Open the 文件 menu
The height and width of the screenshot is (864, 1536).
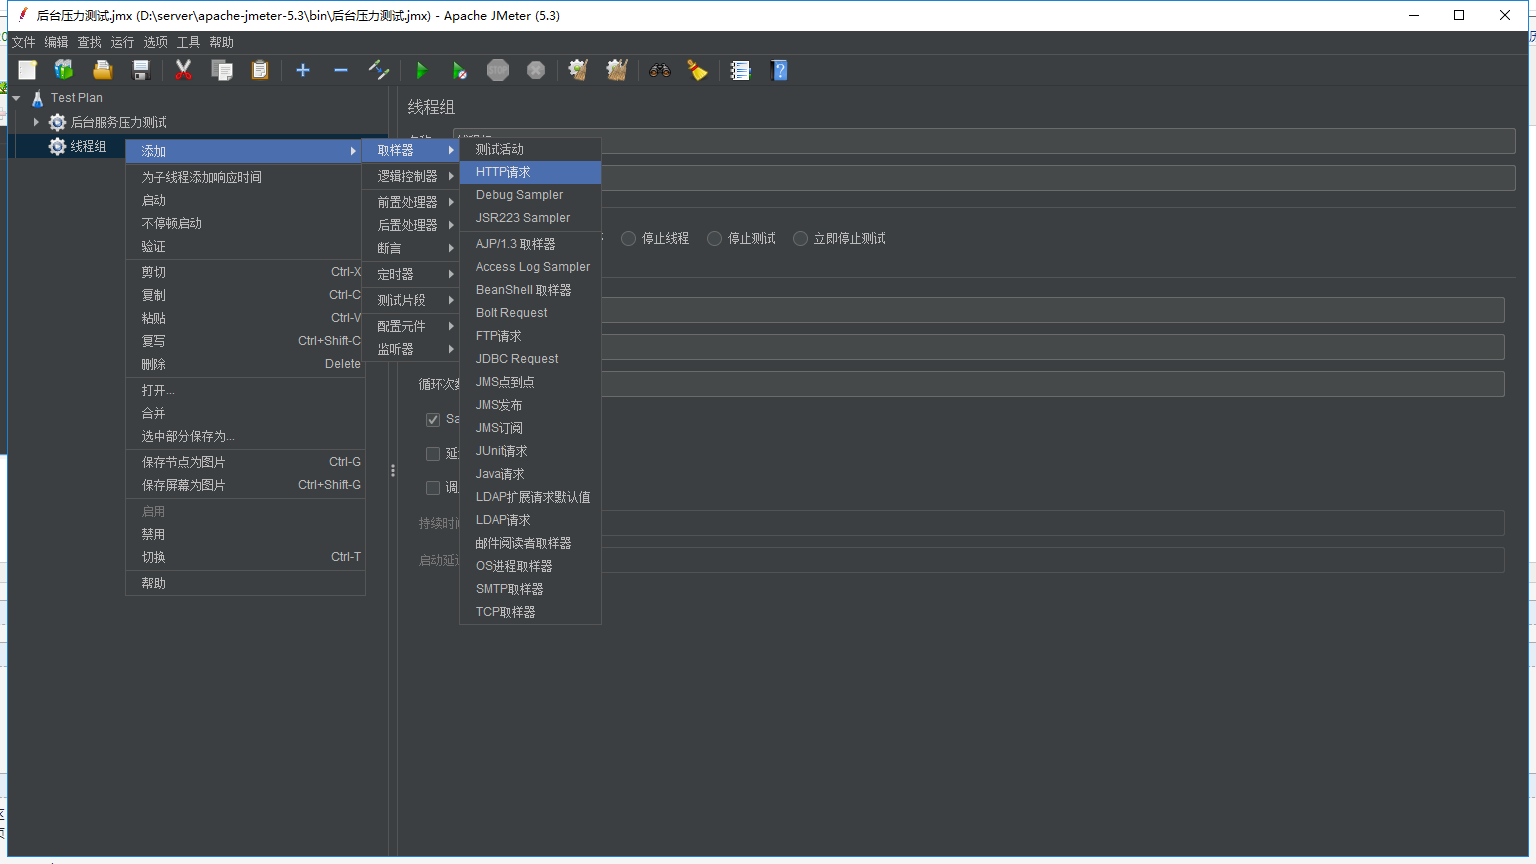click(23, 42)
